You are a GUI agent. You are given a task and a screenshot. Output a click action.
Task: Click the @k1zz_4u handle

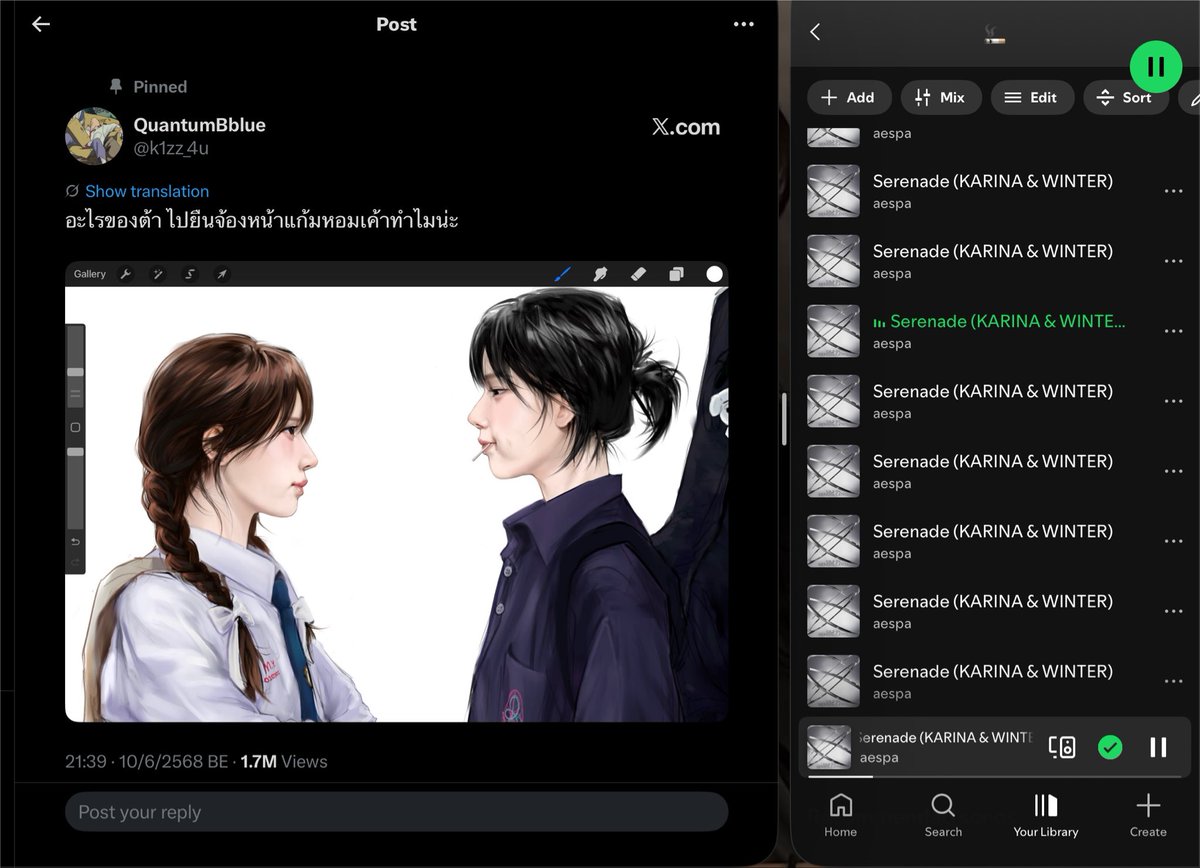pyautogui.click(x=171, y=149)
